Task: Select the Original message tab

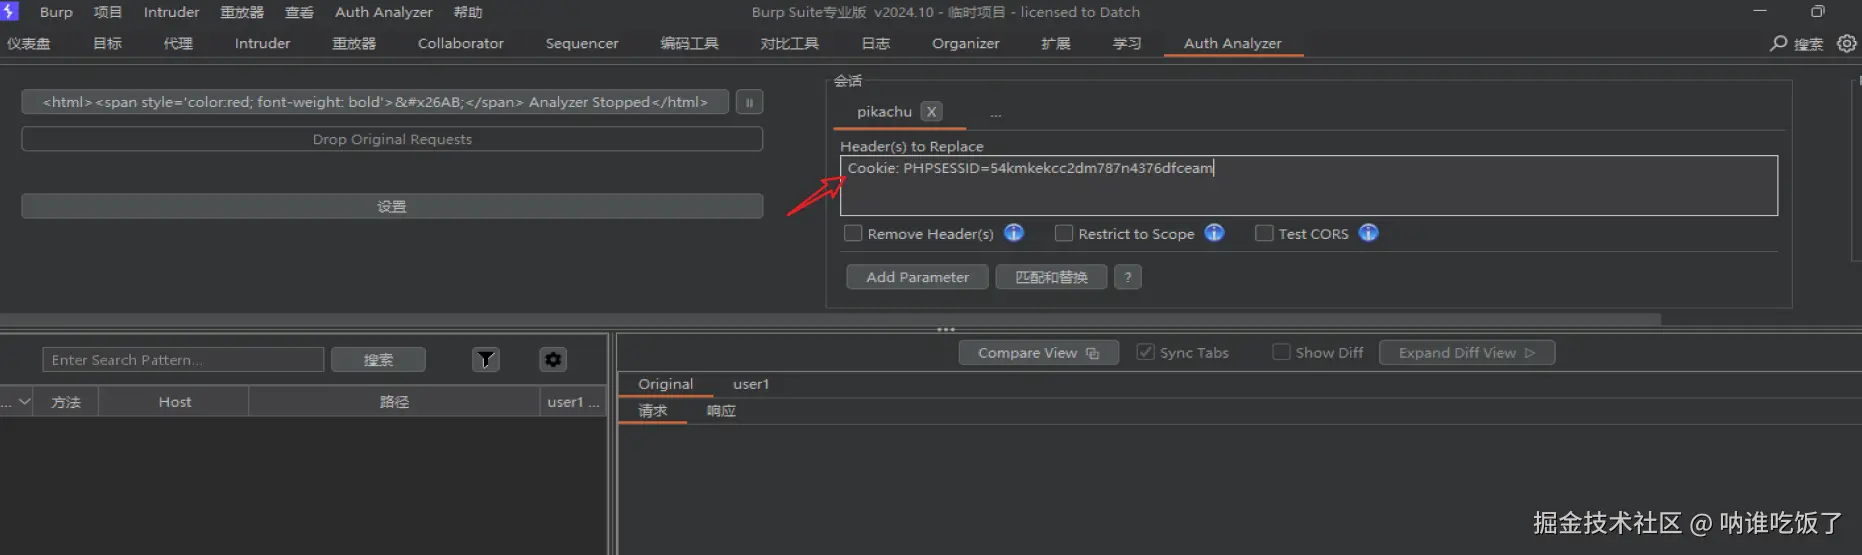Action: coord(665,384)
